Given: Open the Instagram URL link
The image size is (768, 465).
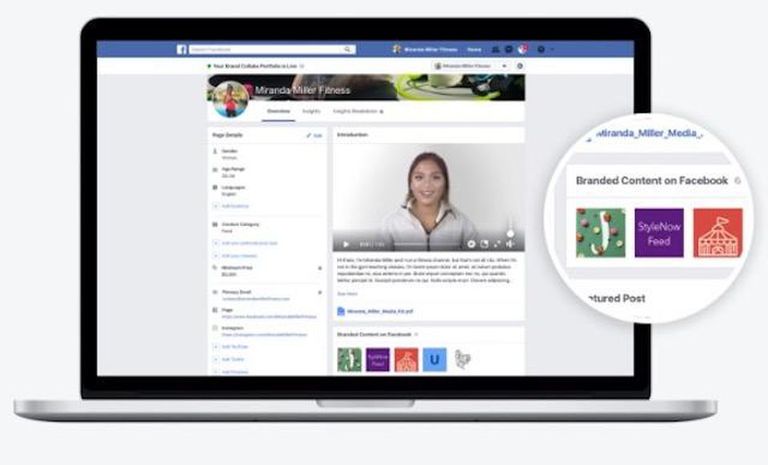Looking at the screenshot, I should pos(264,335).
